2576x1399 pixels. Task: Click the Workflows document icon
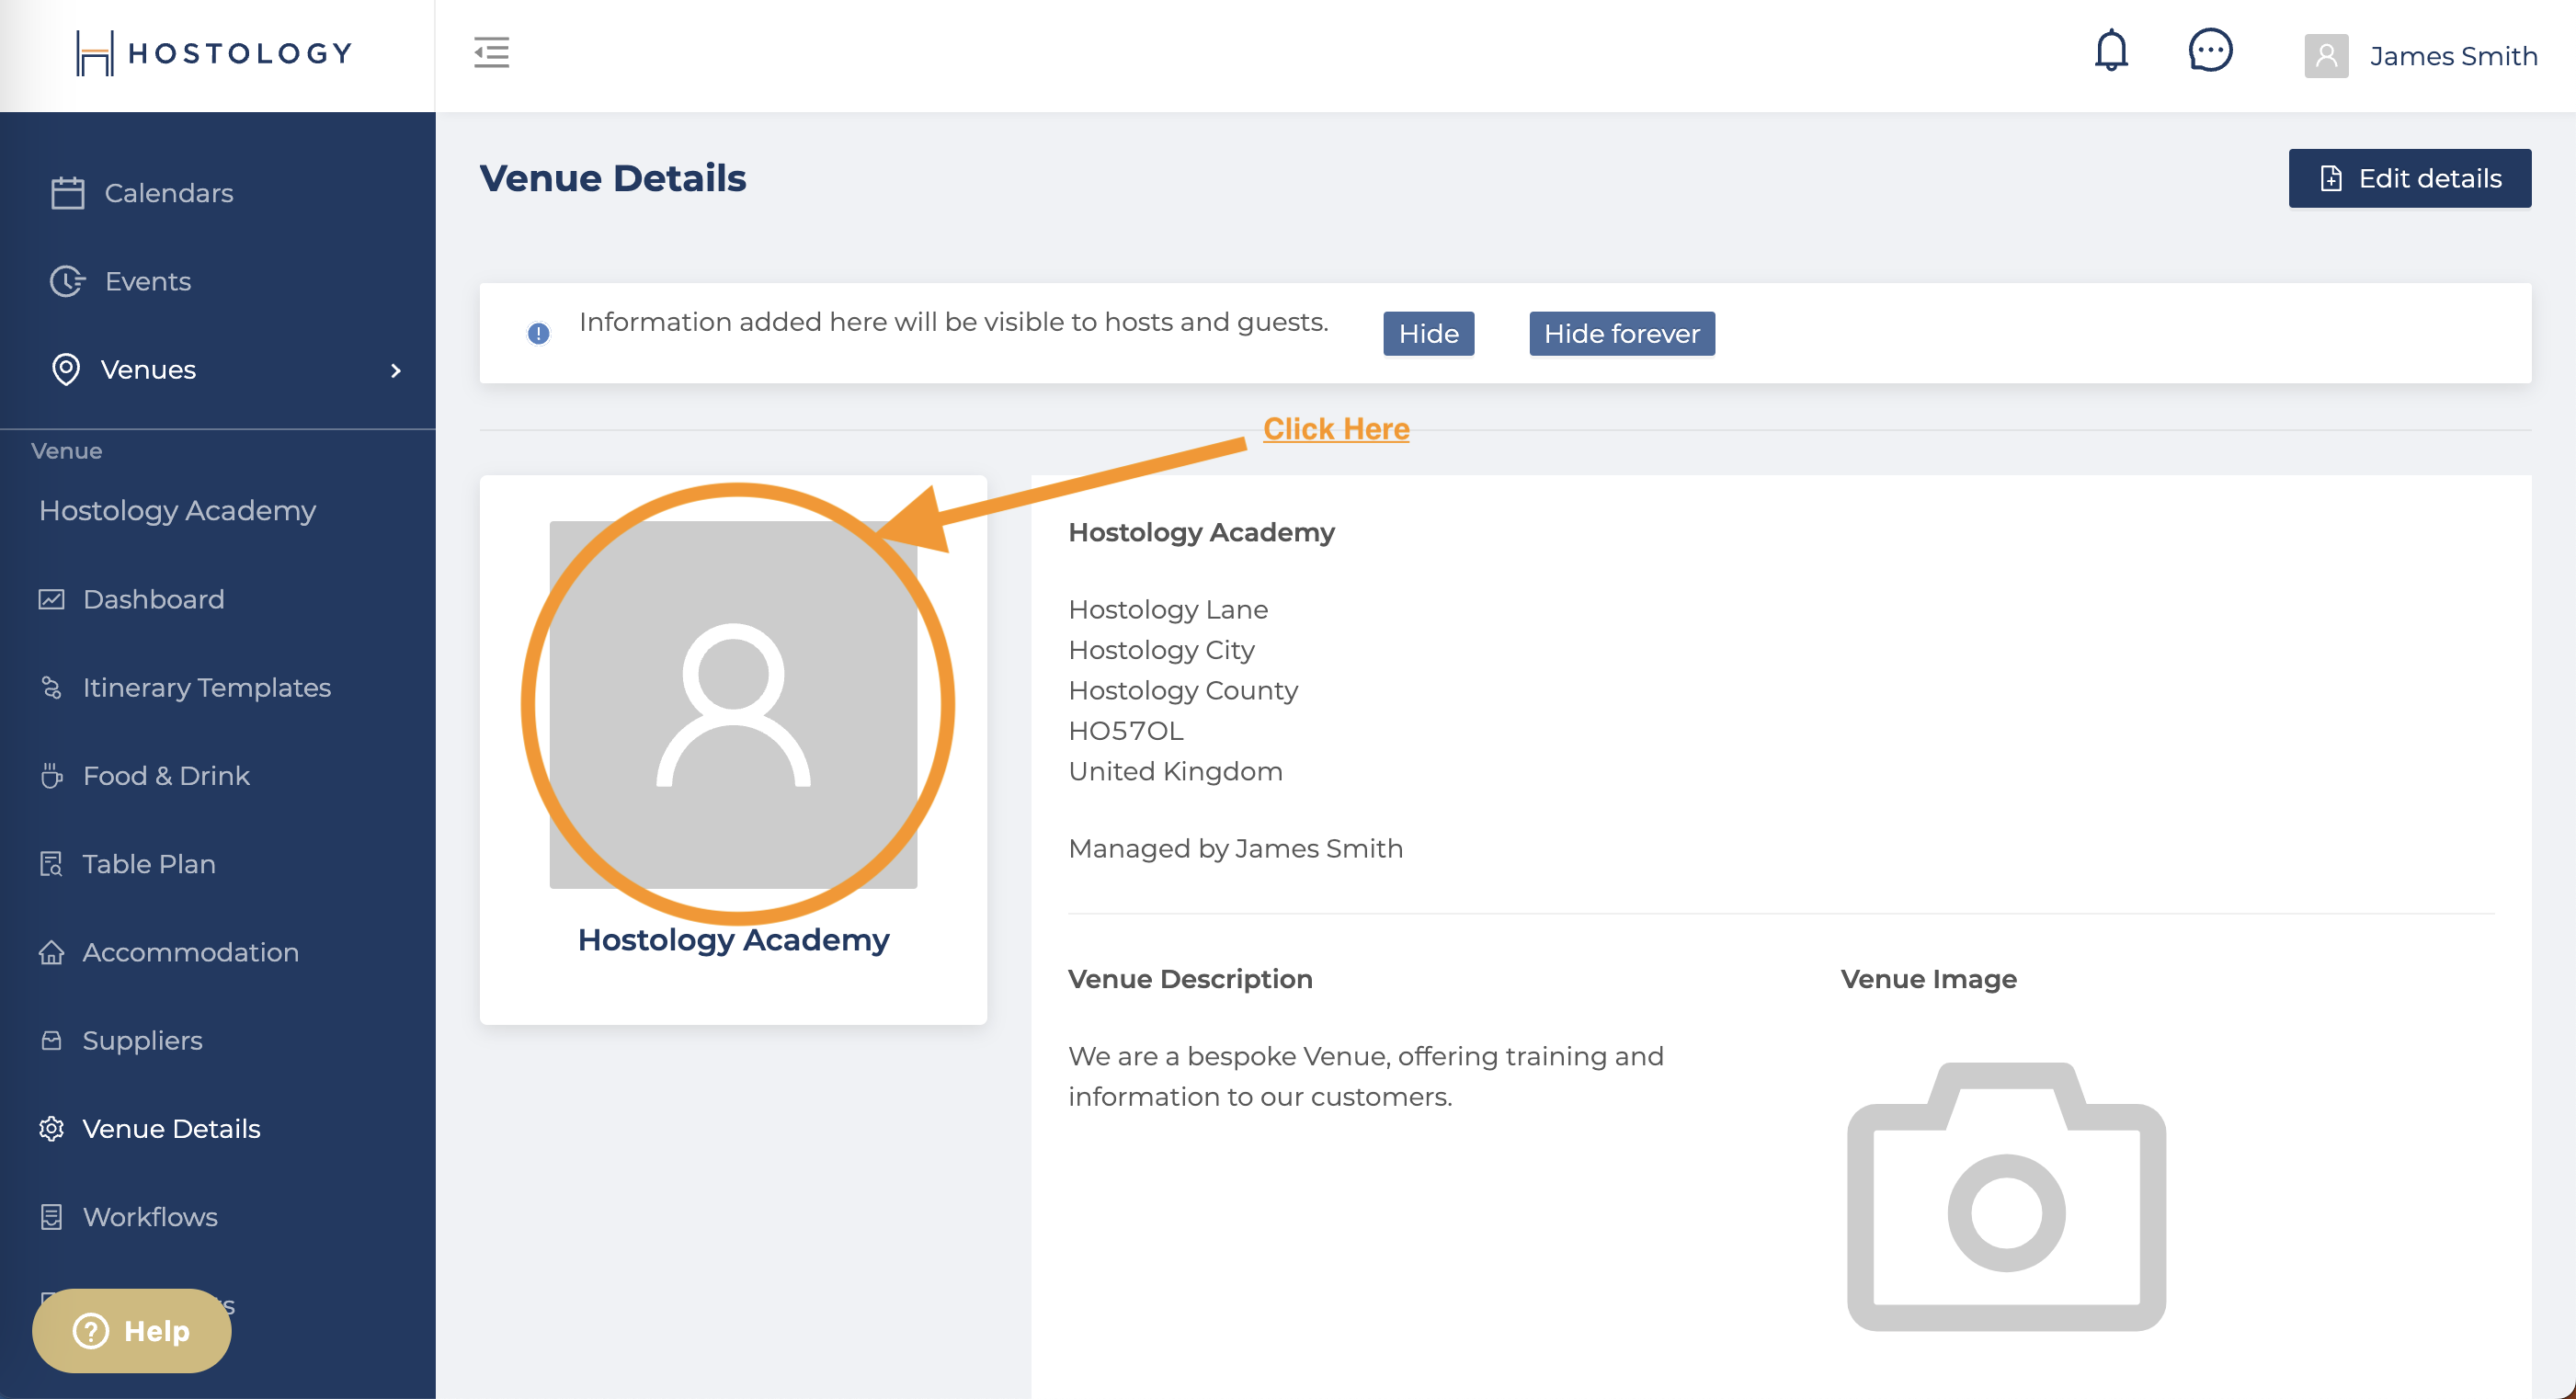pos(51,1216)
